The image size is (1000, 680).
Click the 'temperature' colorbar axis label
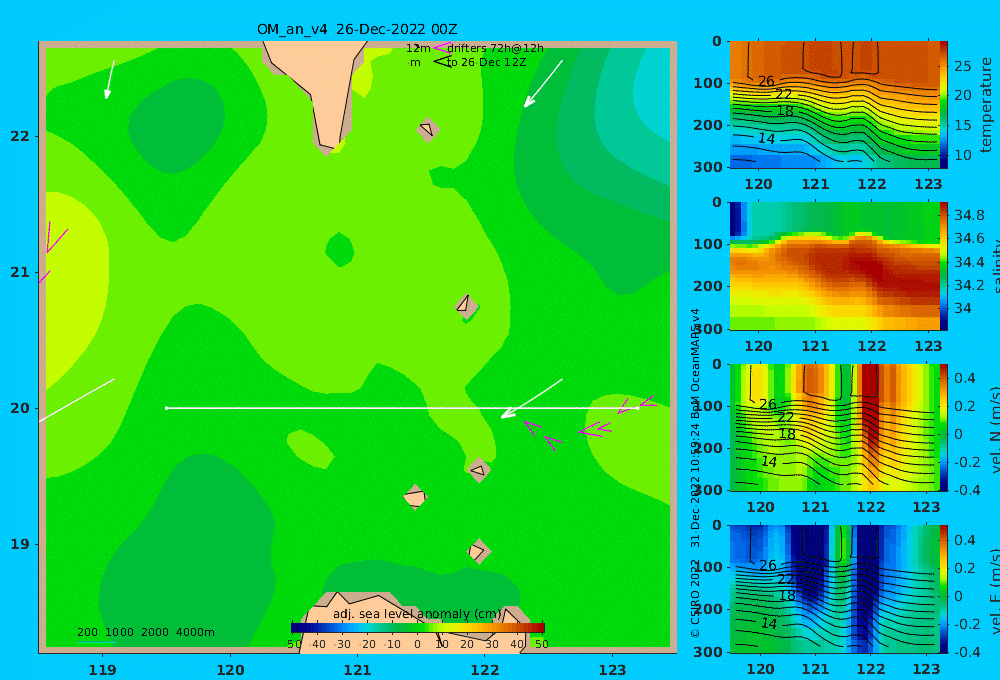click(987, 105)
